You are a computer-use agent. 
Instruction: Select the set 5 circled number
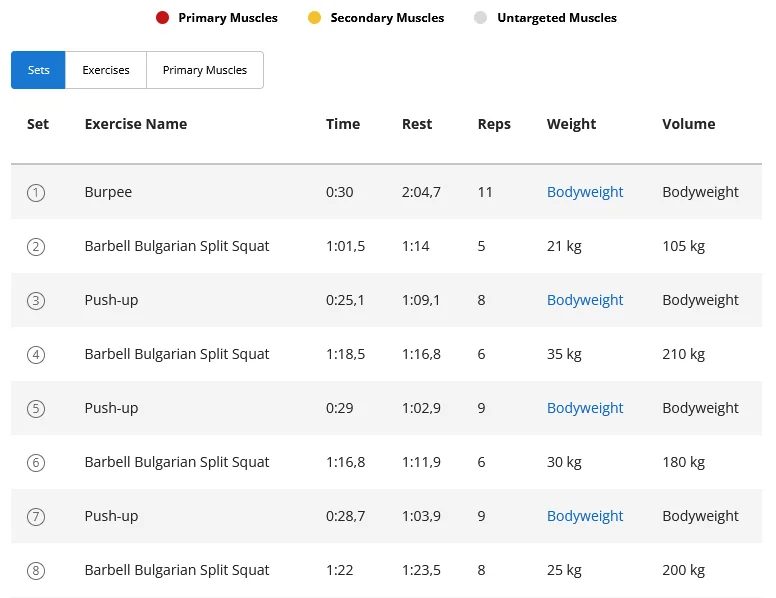(36, 409)
